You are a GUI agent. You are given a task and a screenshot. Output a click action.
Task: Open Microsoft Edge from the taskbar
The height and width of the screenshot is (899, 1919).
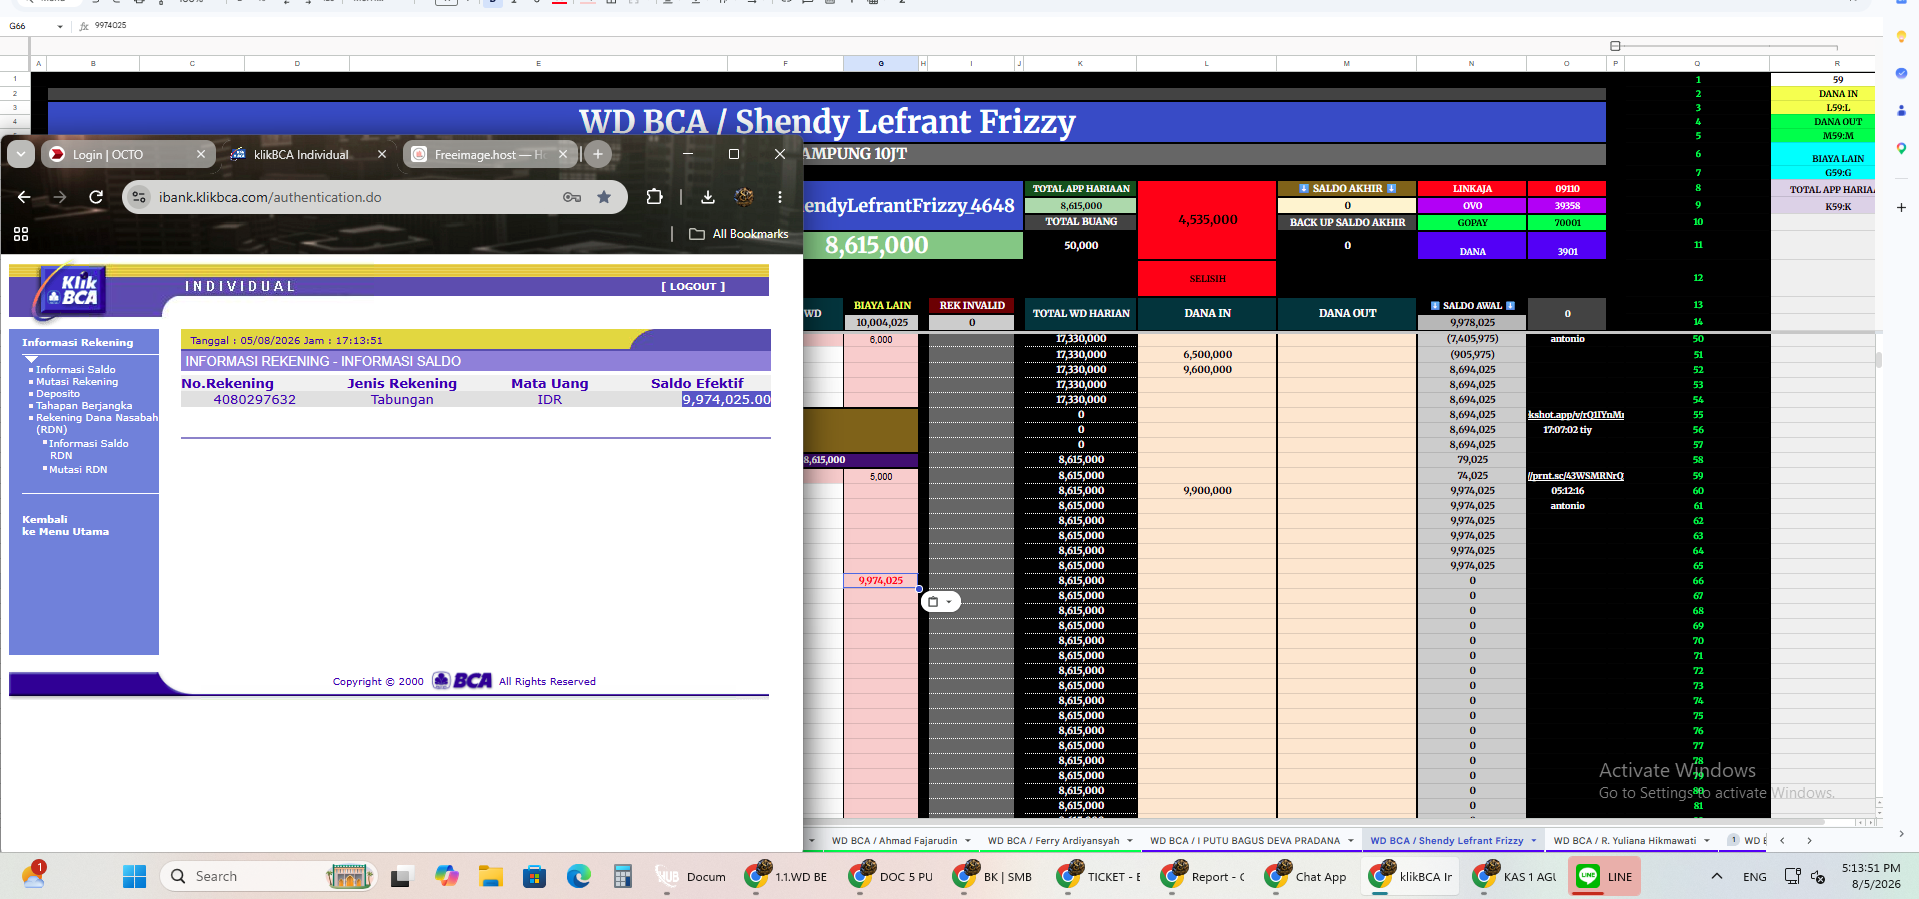click(x=579, y=877)
